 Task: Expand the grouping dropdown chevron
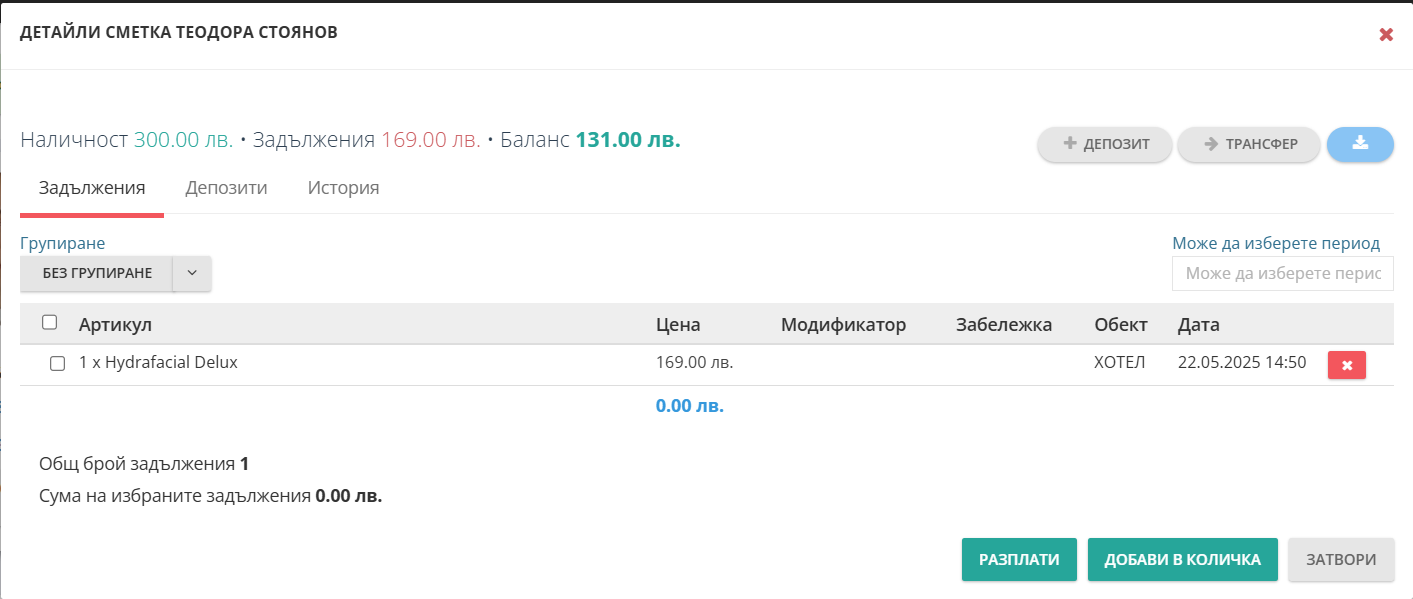(x=192, y=273)
